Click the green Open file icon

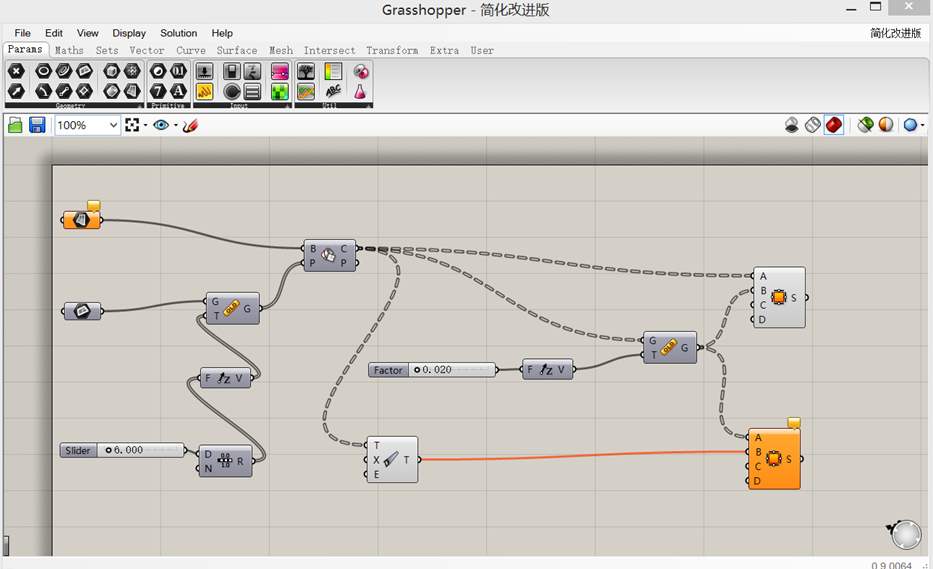(x=15, y=125)
